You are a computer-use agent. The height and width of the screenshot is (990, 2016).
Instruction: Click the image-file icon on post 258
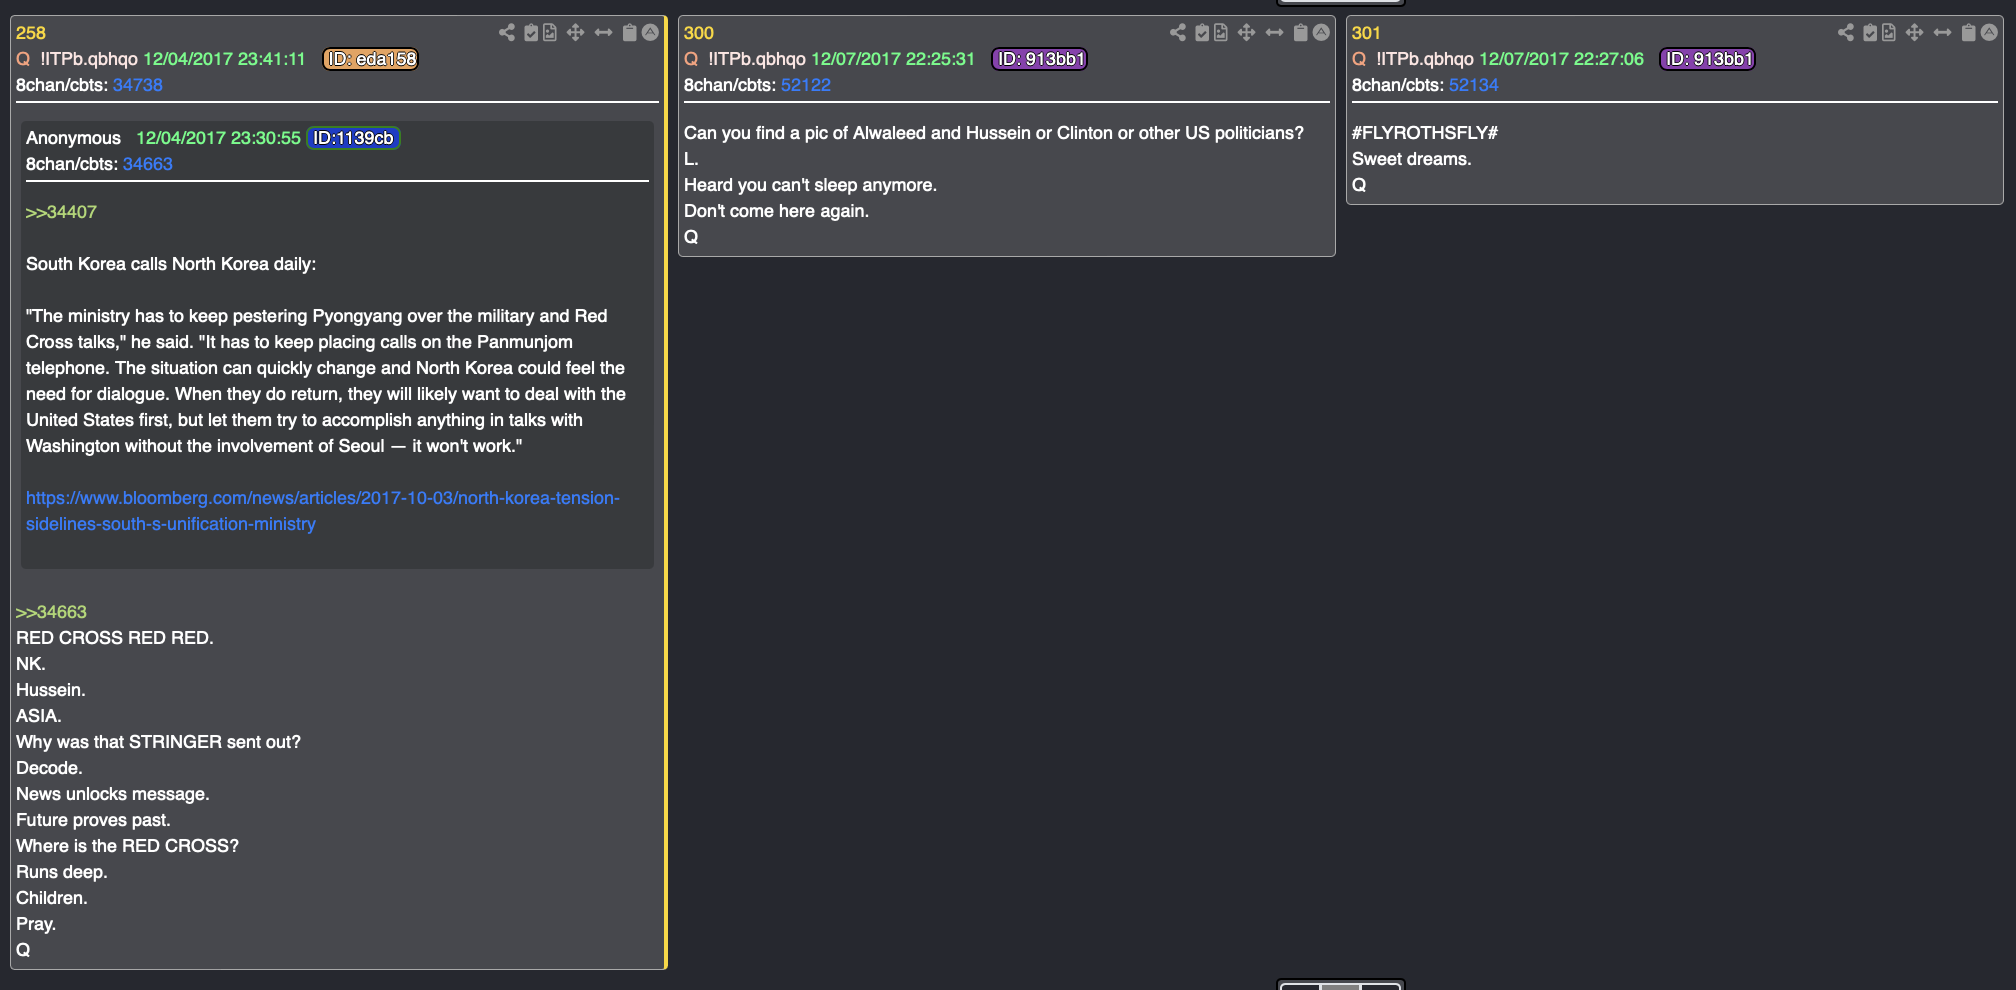[x=550, y=33]
